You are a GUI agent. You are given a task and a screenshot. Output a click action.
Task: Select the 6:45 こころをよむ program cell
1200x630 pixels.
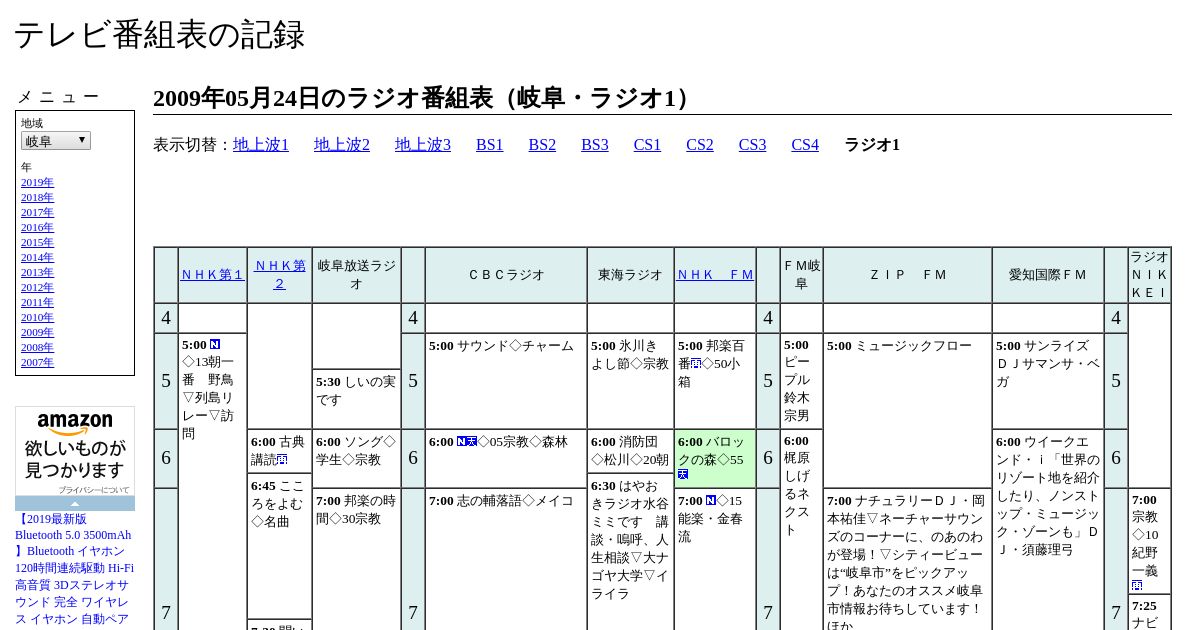[279, 546]
